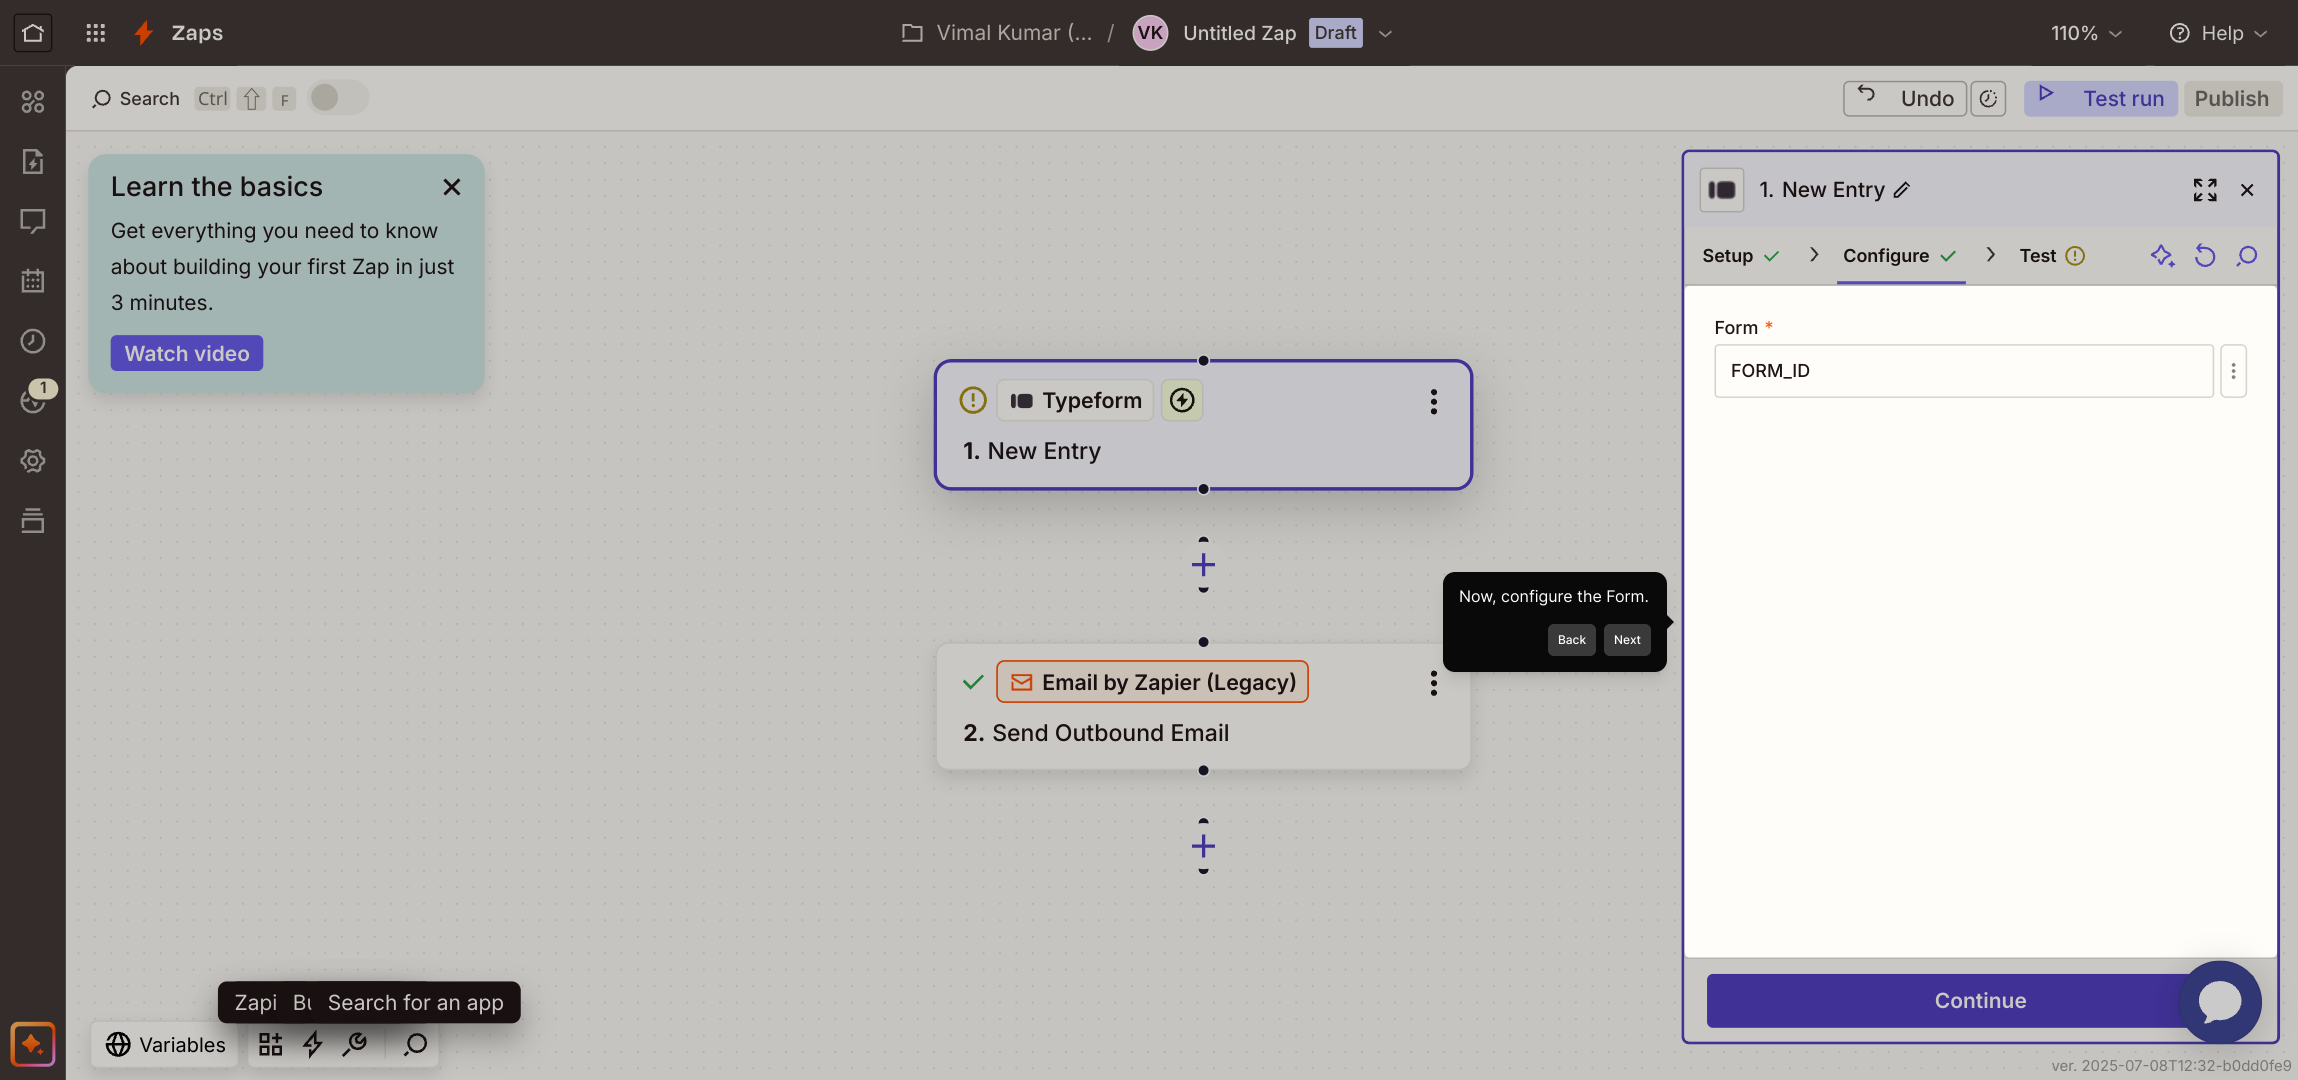Launch the AI Copilot sparkle button
Viewport: 2298px width, 1080px height.
pyautogui.click(x=33, y=1045)
